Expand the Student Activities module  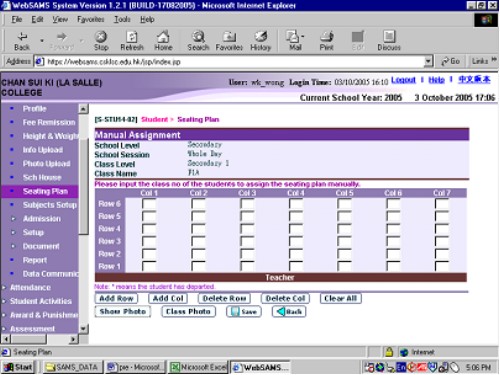41,301
